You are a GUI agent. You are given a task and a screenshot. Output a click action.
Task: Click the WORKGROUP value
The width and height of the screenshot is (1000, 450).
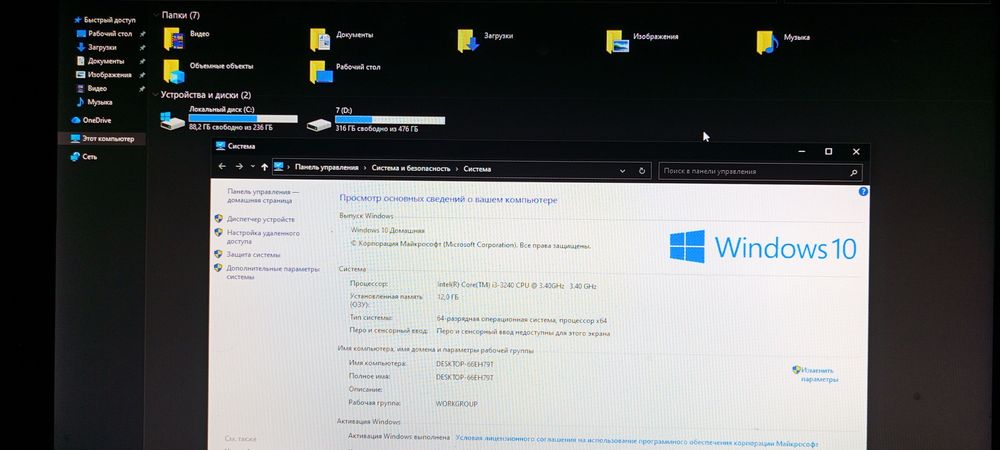pos(456,404)
